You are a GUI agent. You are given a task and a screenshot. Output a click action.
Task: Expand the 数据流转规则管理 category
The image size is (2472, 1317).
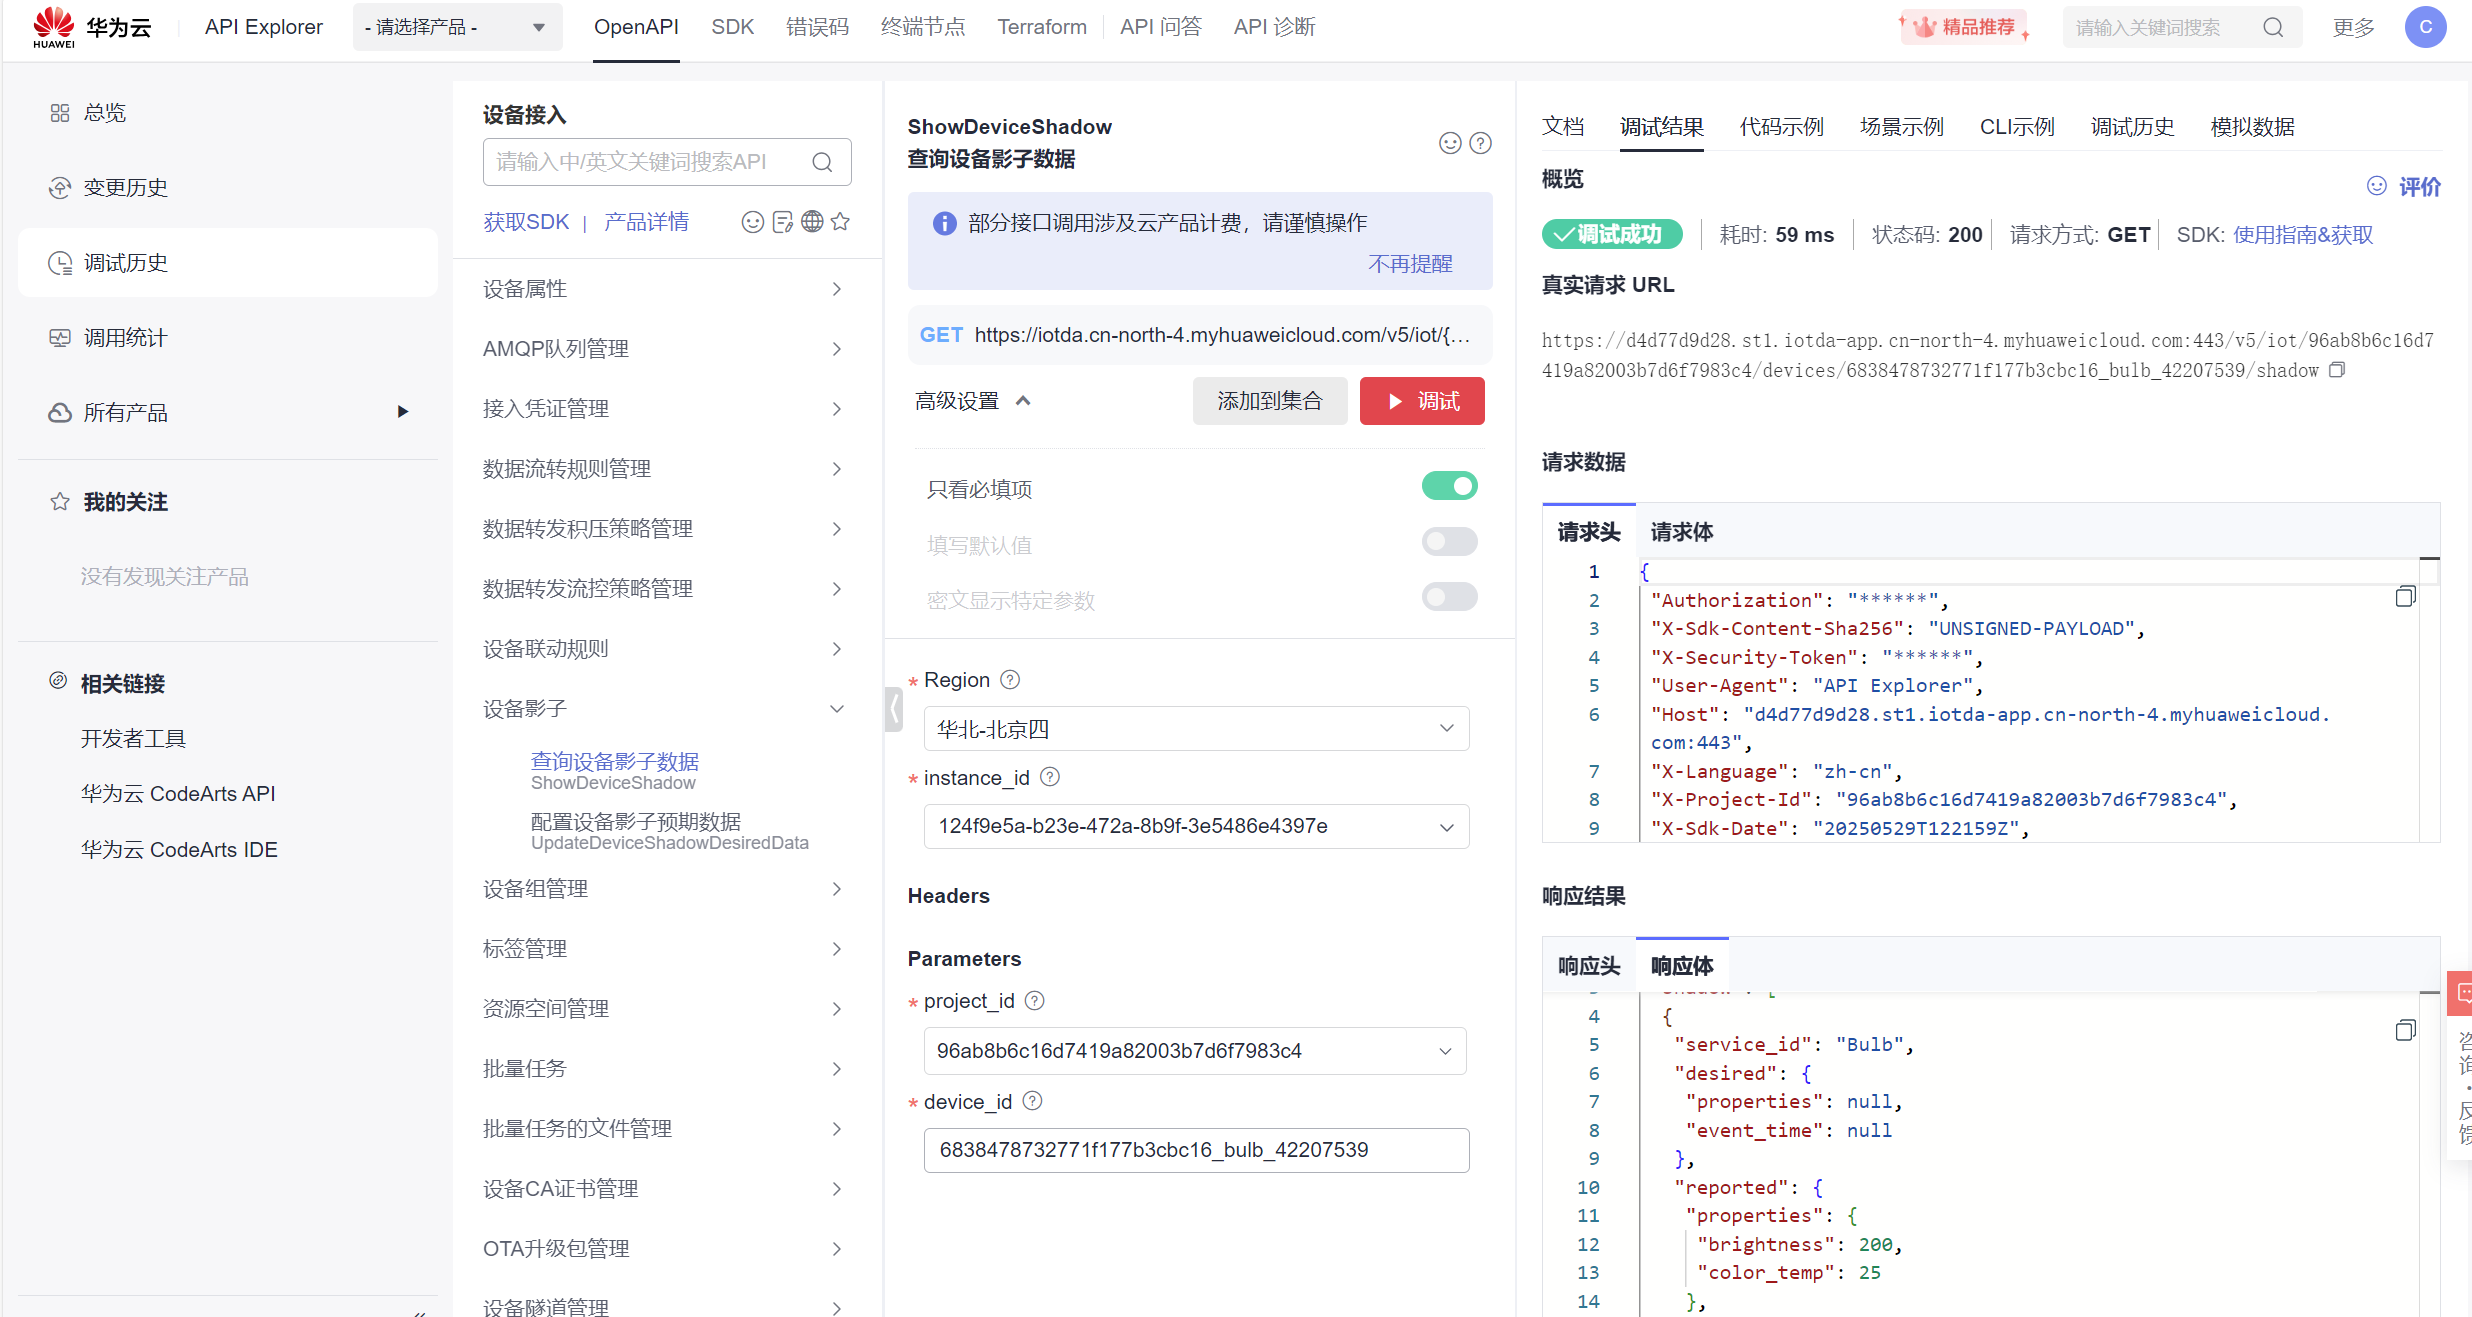(666, 469)
